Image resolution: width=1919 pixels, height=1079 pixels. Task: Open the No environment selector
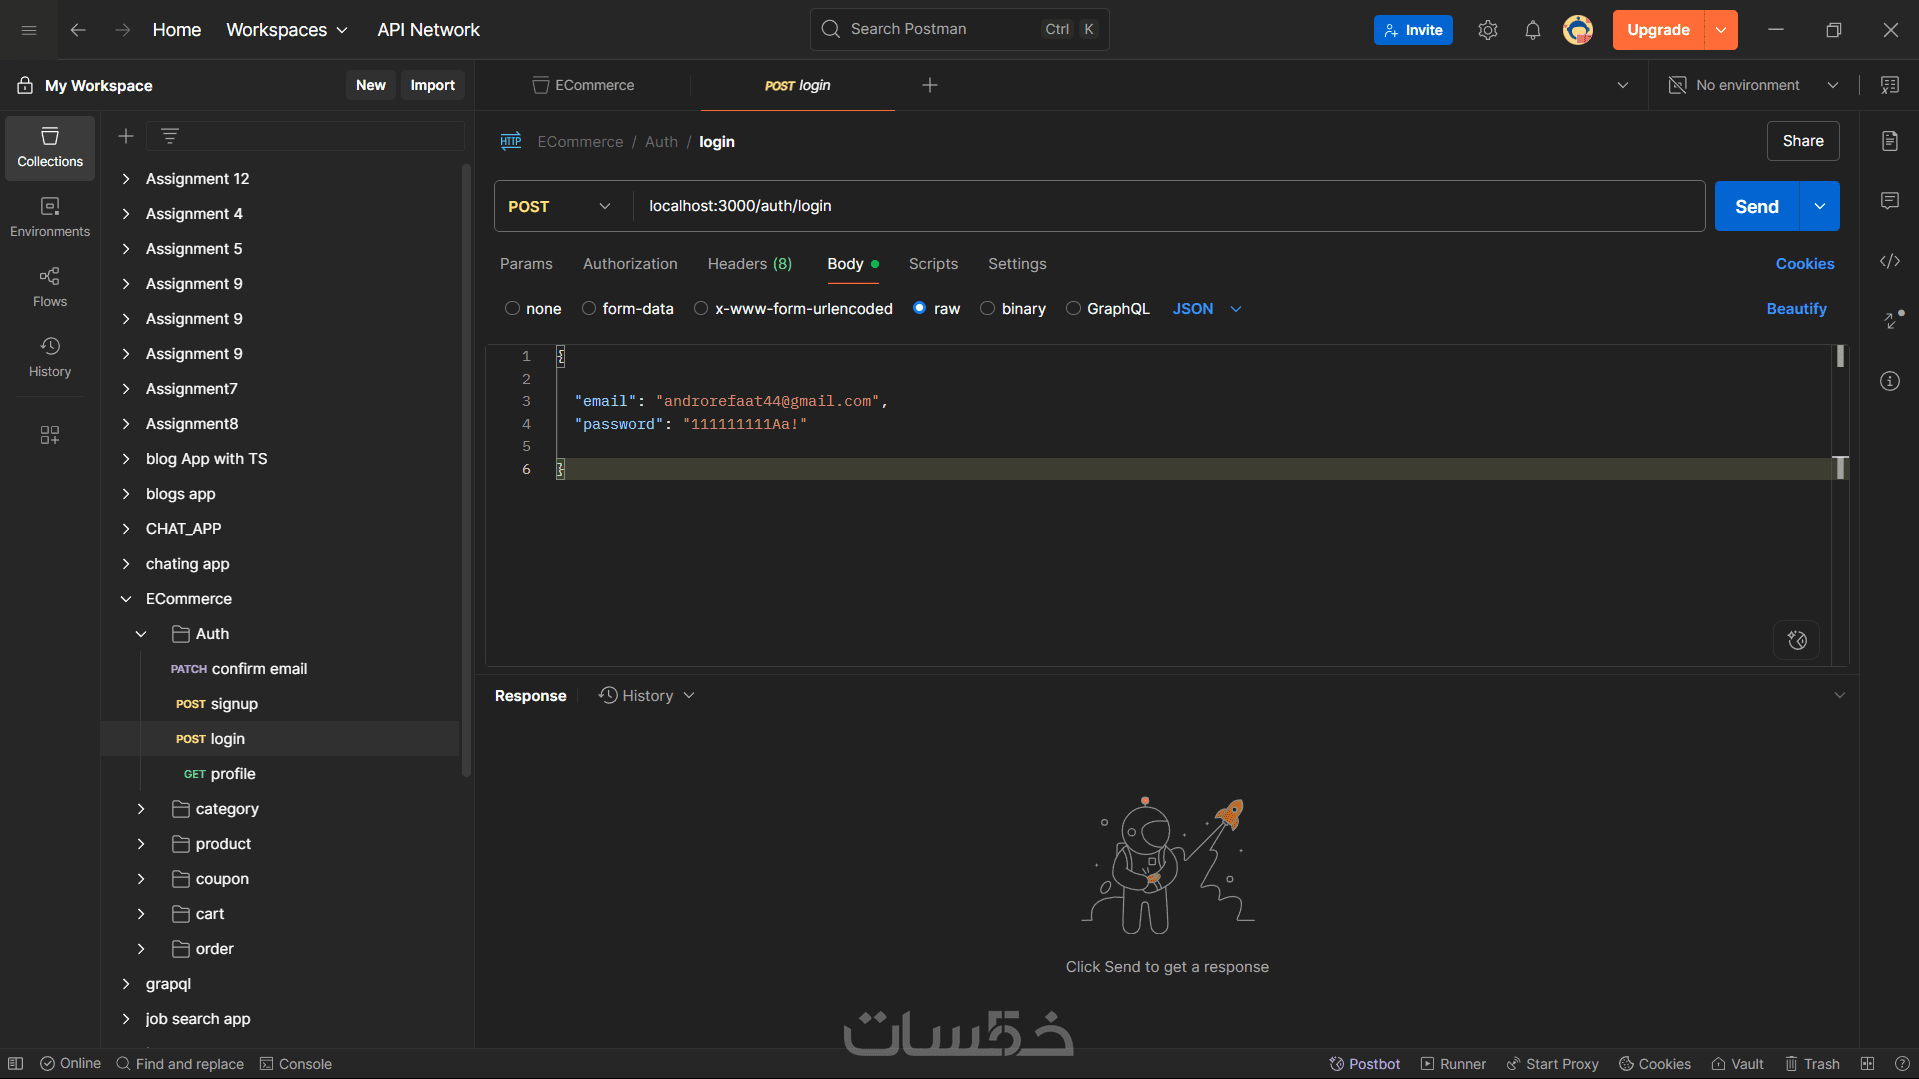(x=1754, y=85)
